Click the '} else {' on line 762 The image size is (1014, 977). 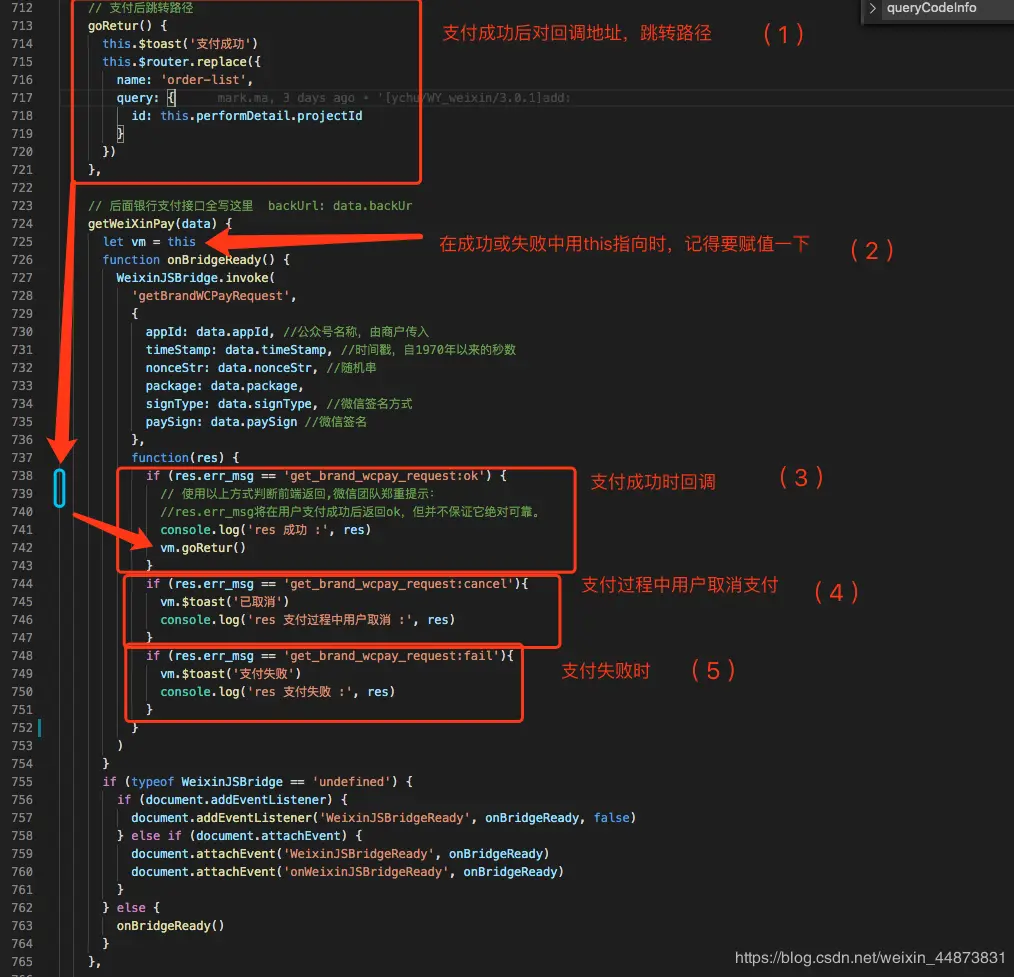131,908
